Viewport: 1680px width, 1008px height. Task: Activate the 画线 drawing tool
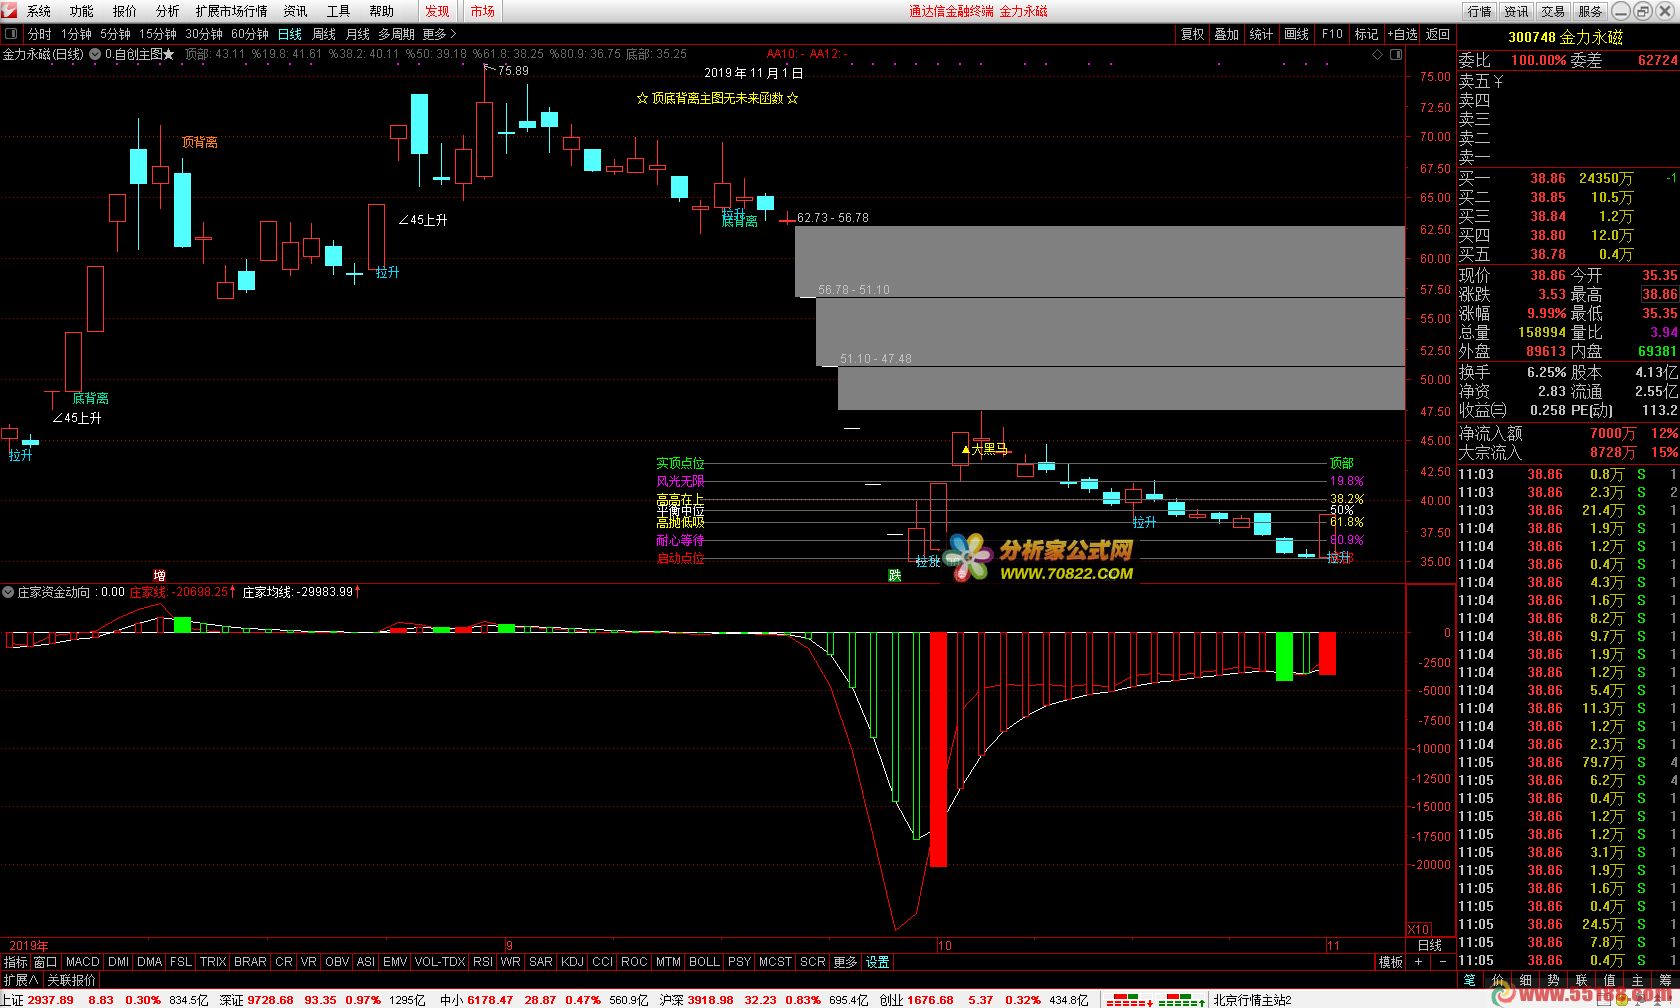click(1297, 34)
